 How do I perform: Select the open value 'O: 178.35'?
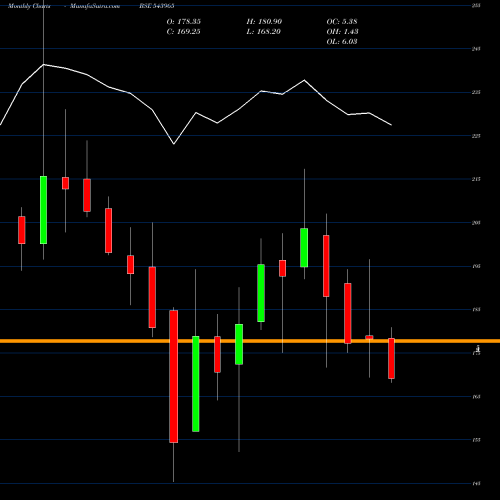coord(184,22)
